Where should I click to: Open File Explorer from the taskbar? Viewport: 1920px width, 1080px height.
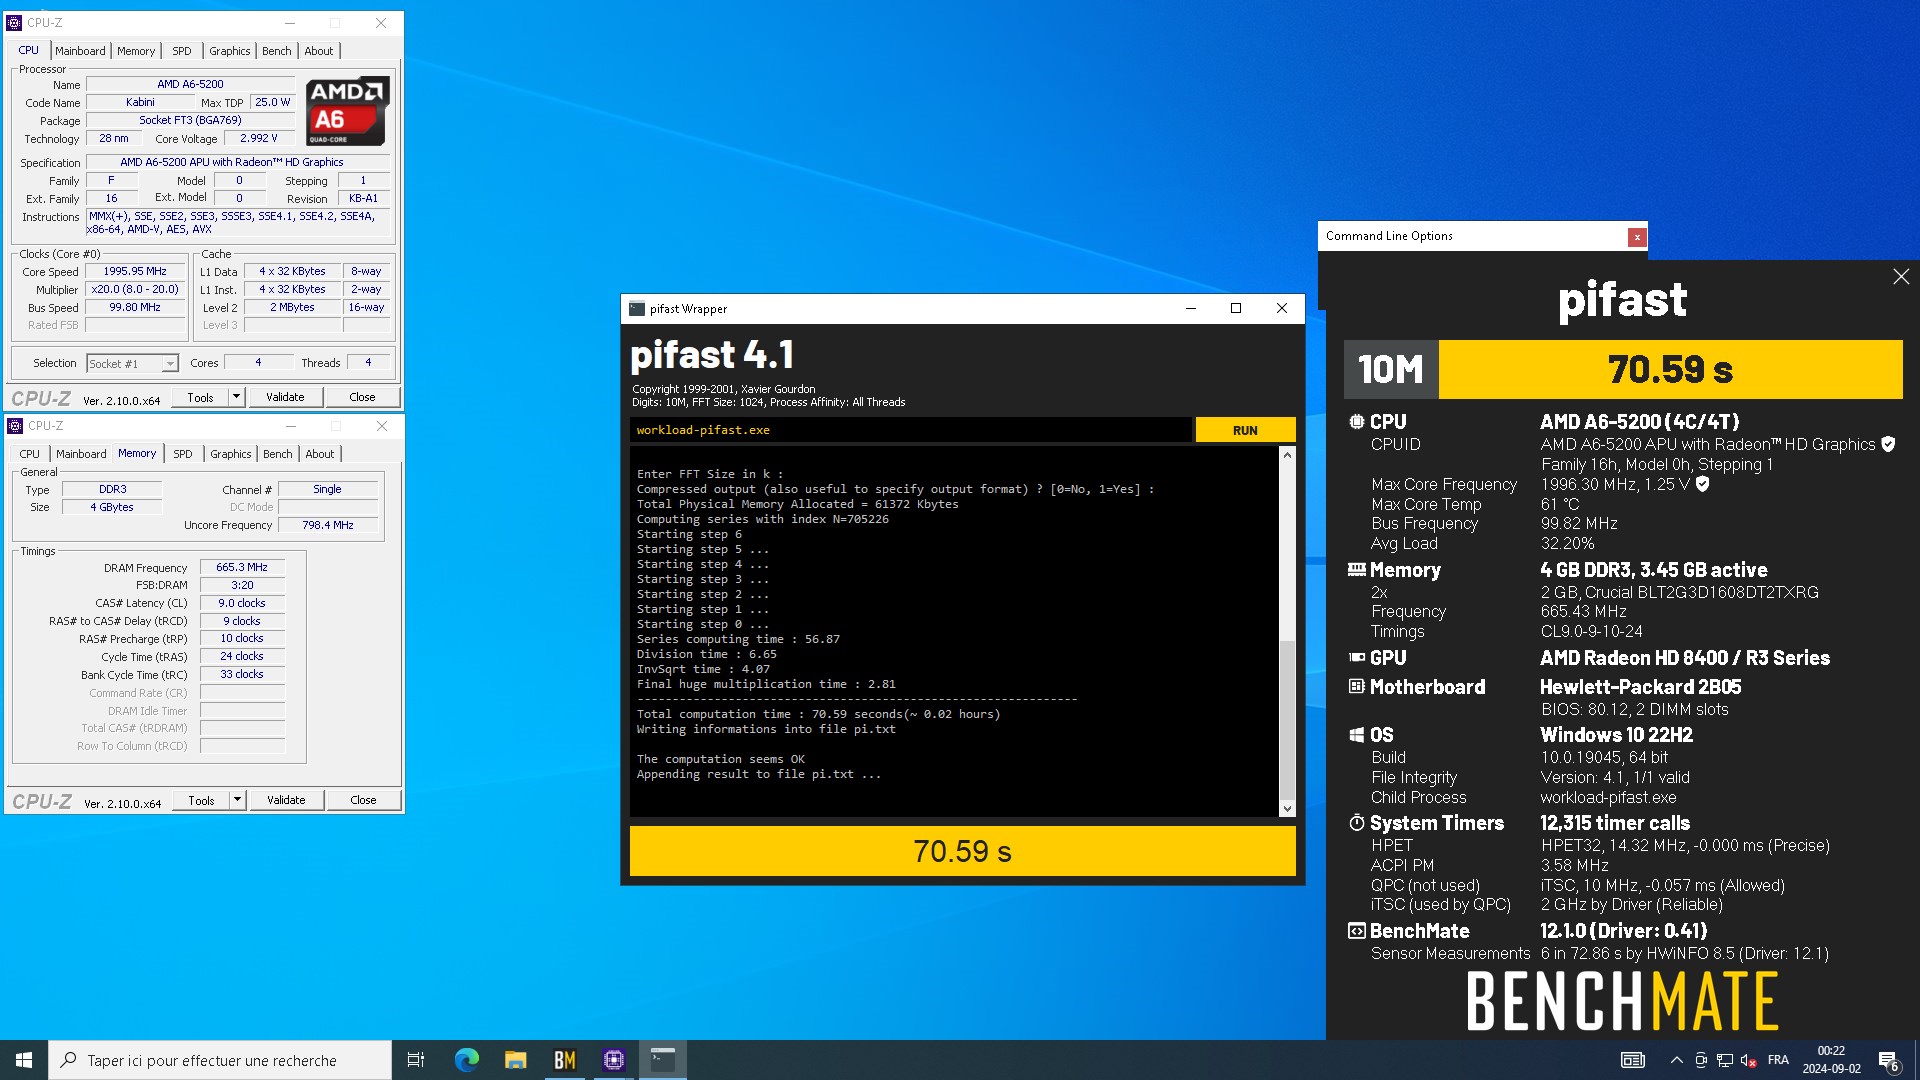(x=515, y=1060)
